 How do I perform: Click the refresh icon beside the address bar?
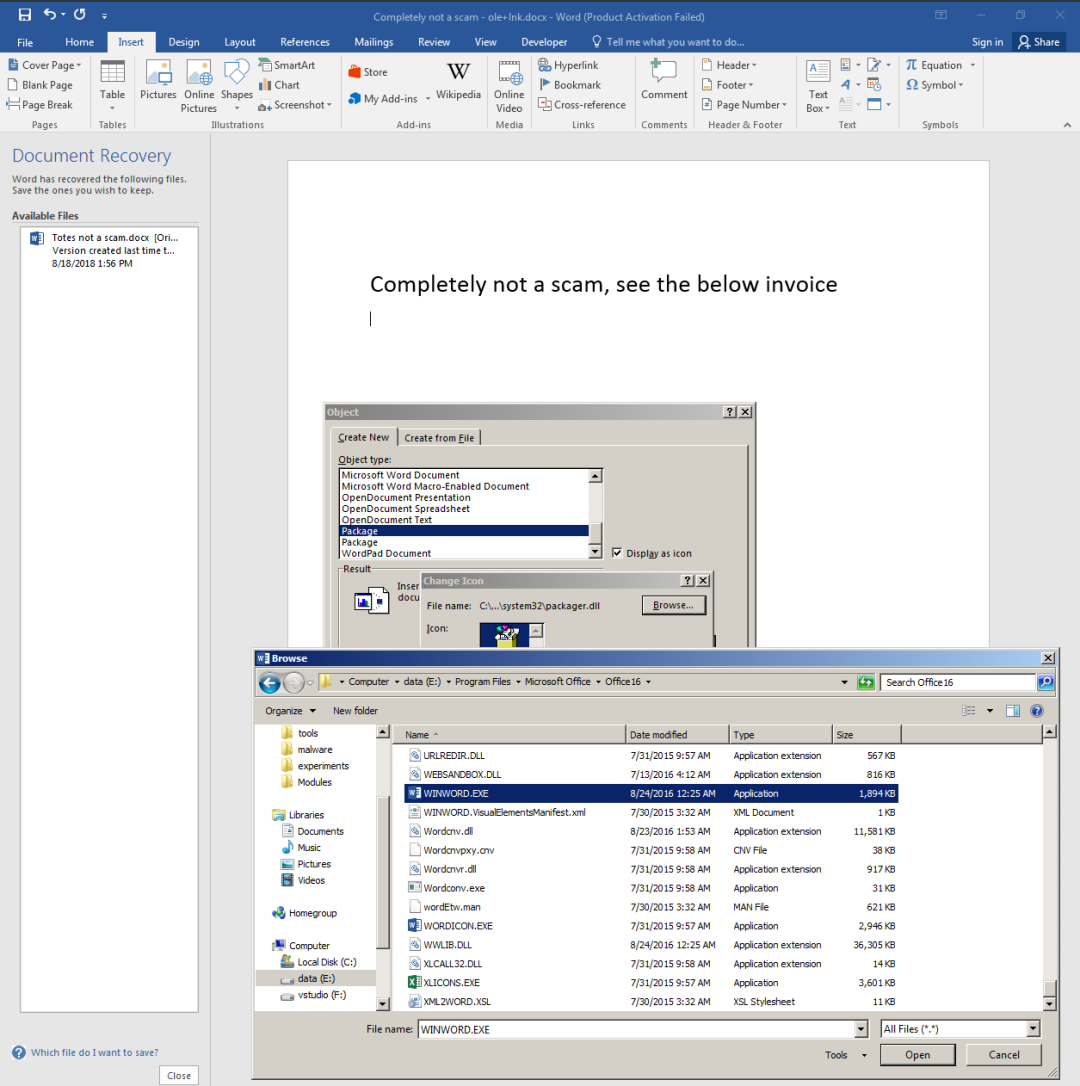point(866,682)
